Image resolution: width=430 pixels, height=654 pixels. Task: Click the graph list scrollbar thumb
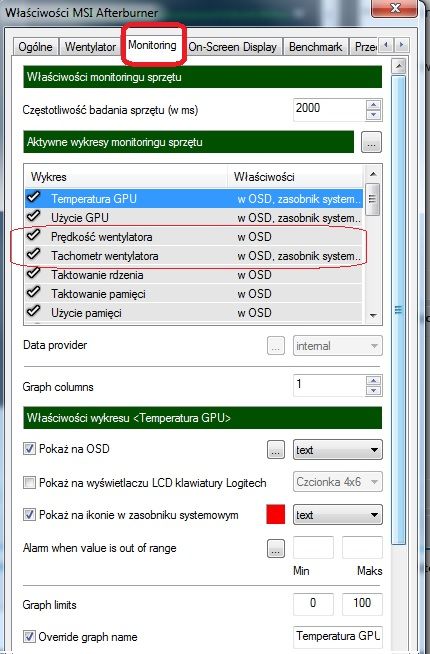coord(373,199)
